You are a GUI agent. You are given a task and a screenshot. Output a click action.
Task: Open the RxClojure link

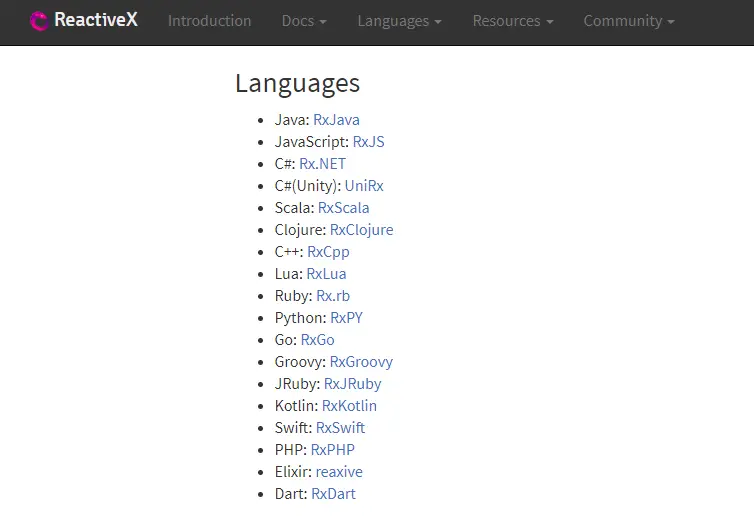[x=361, y=230]
